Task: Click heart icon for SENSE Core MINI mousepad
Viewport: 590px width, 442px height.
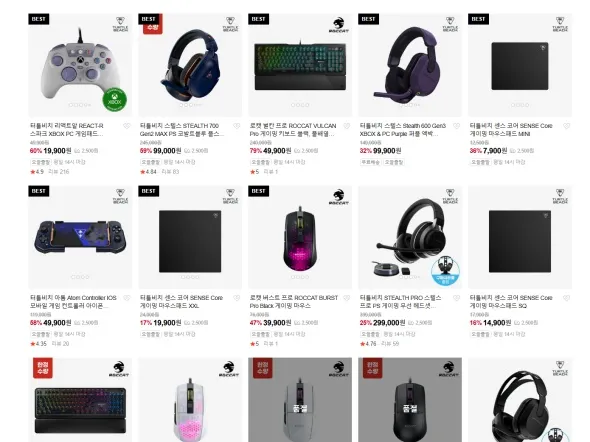Action: [566, 126]
